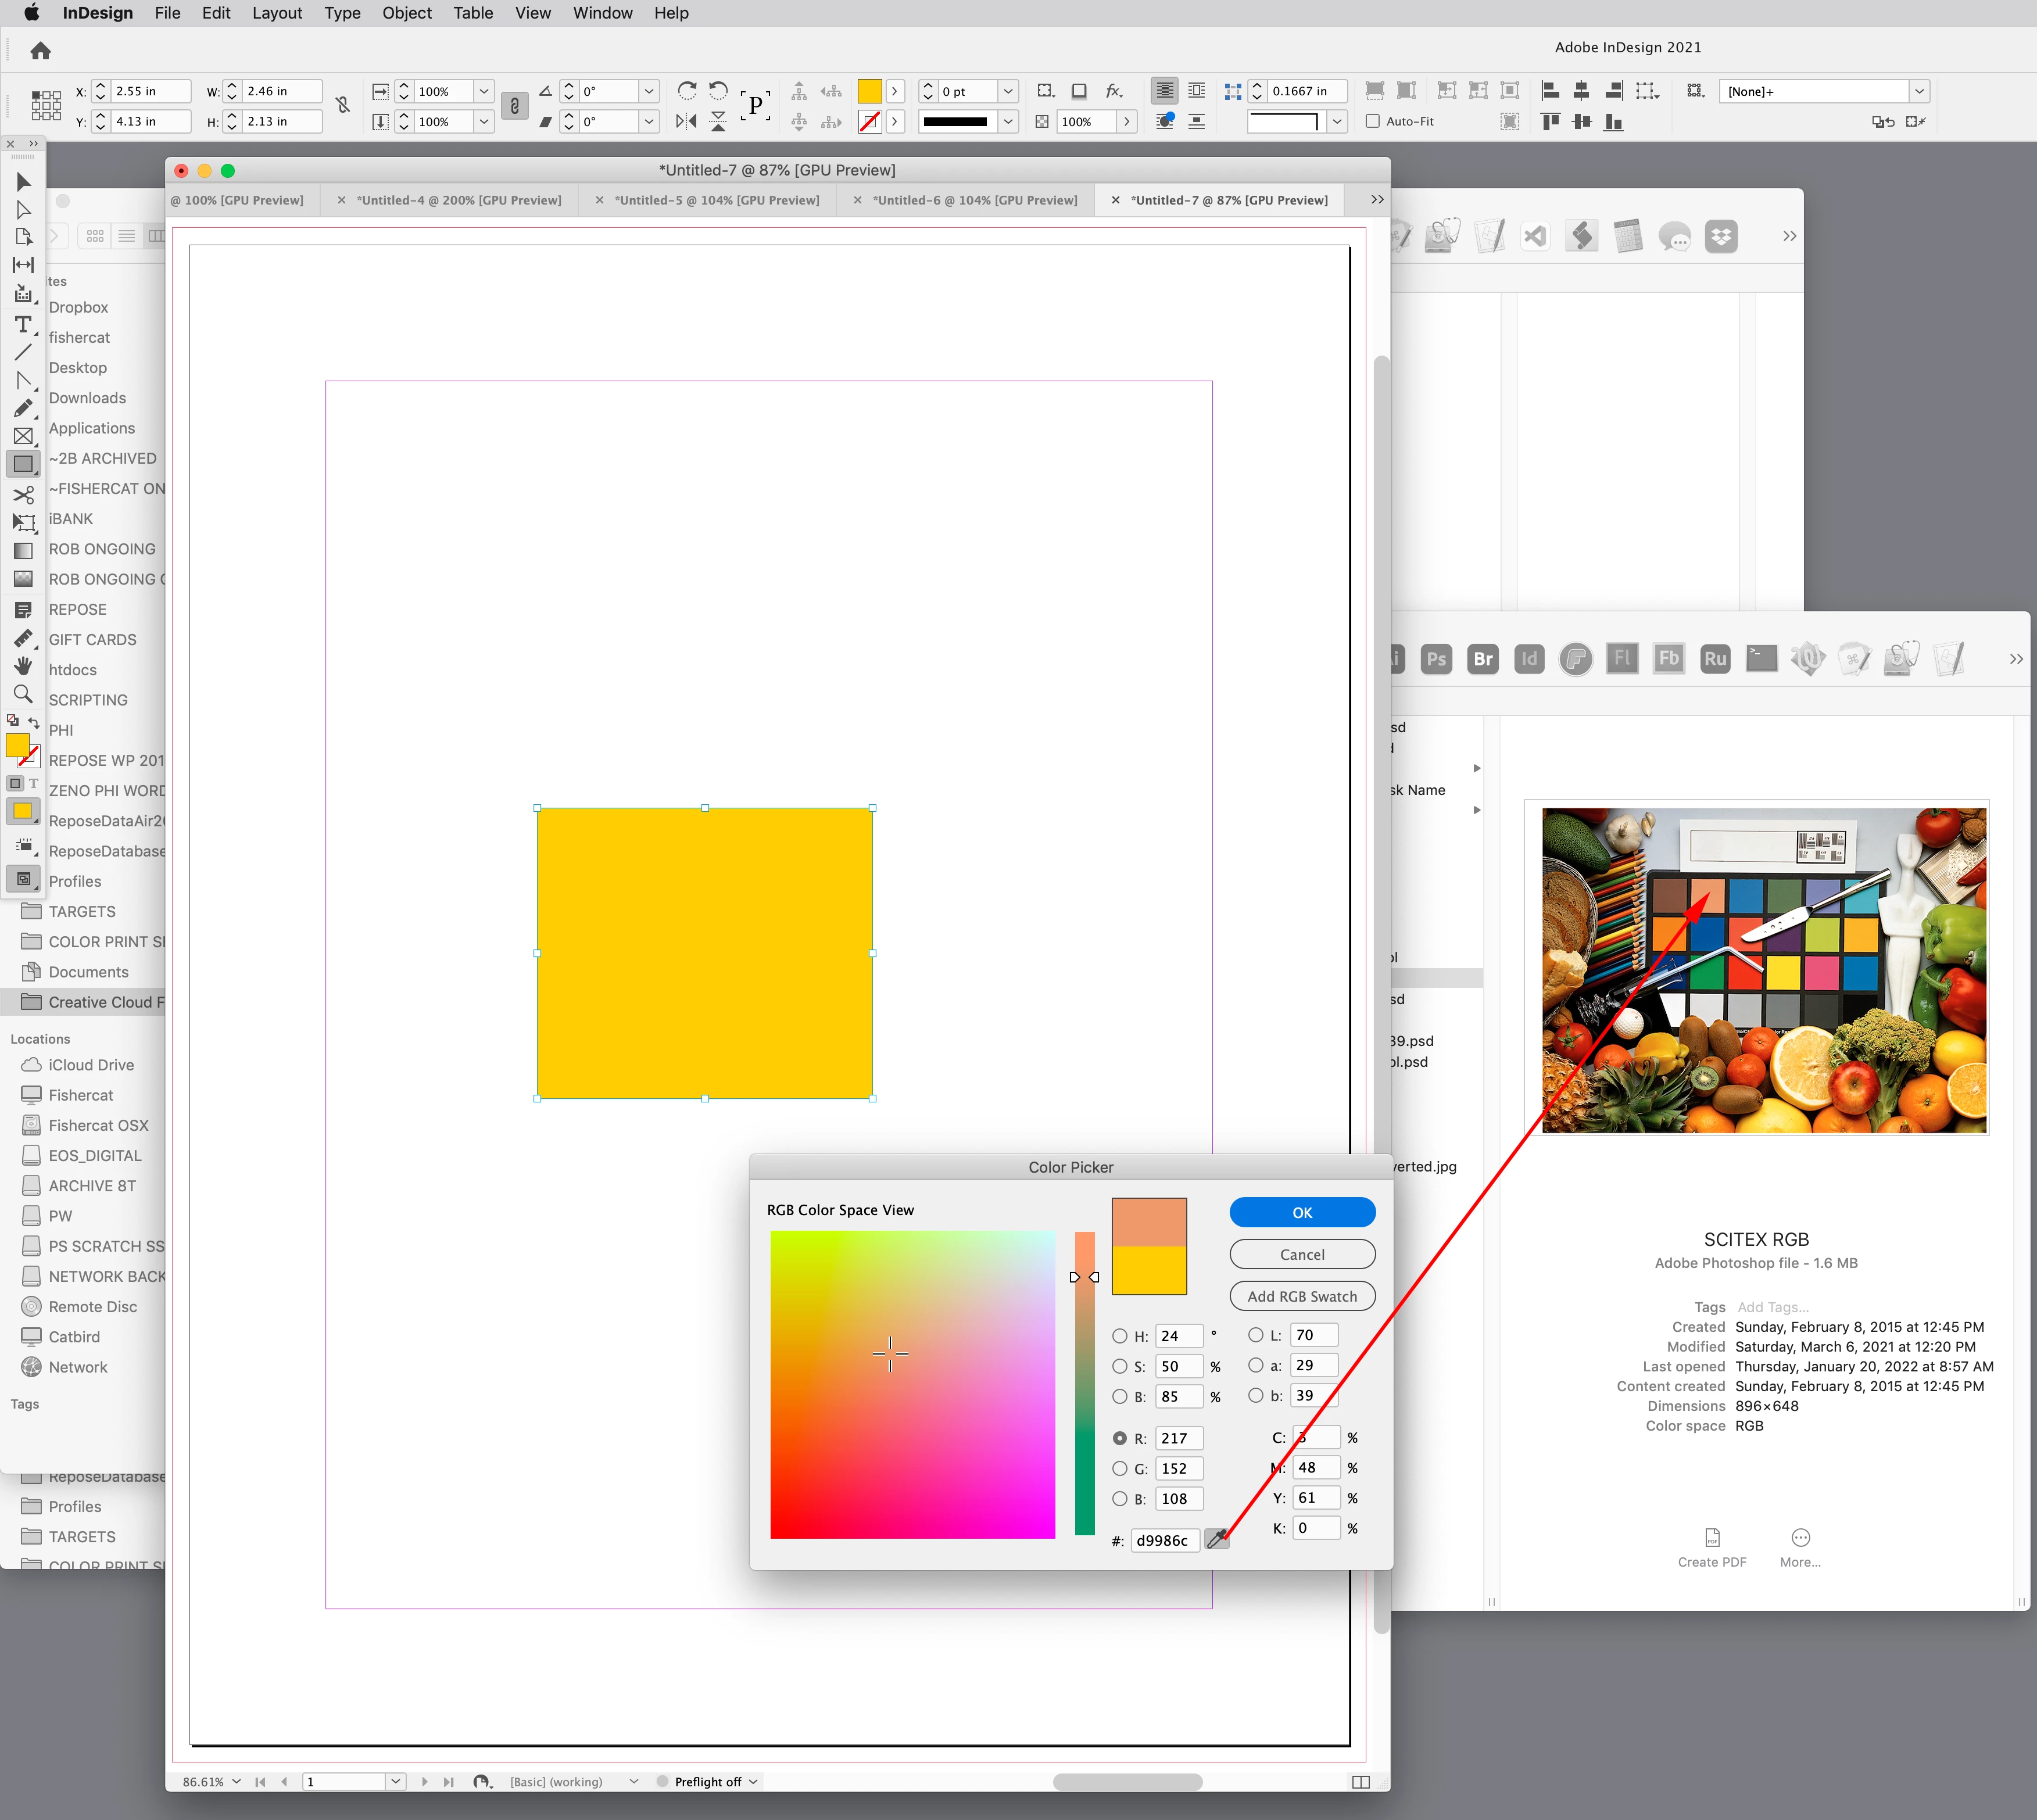Select the H hue radio button
The image size is (2037, 1820).
(x=1120, y=1336)
